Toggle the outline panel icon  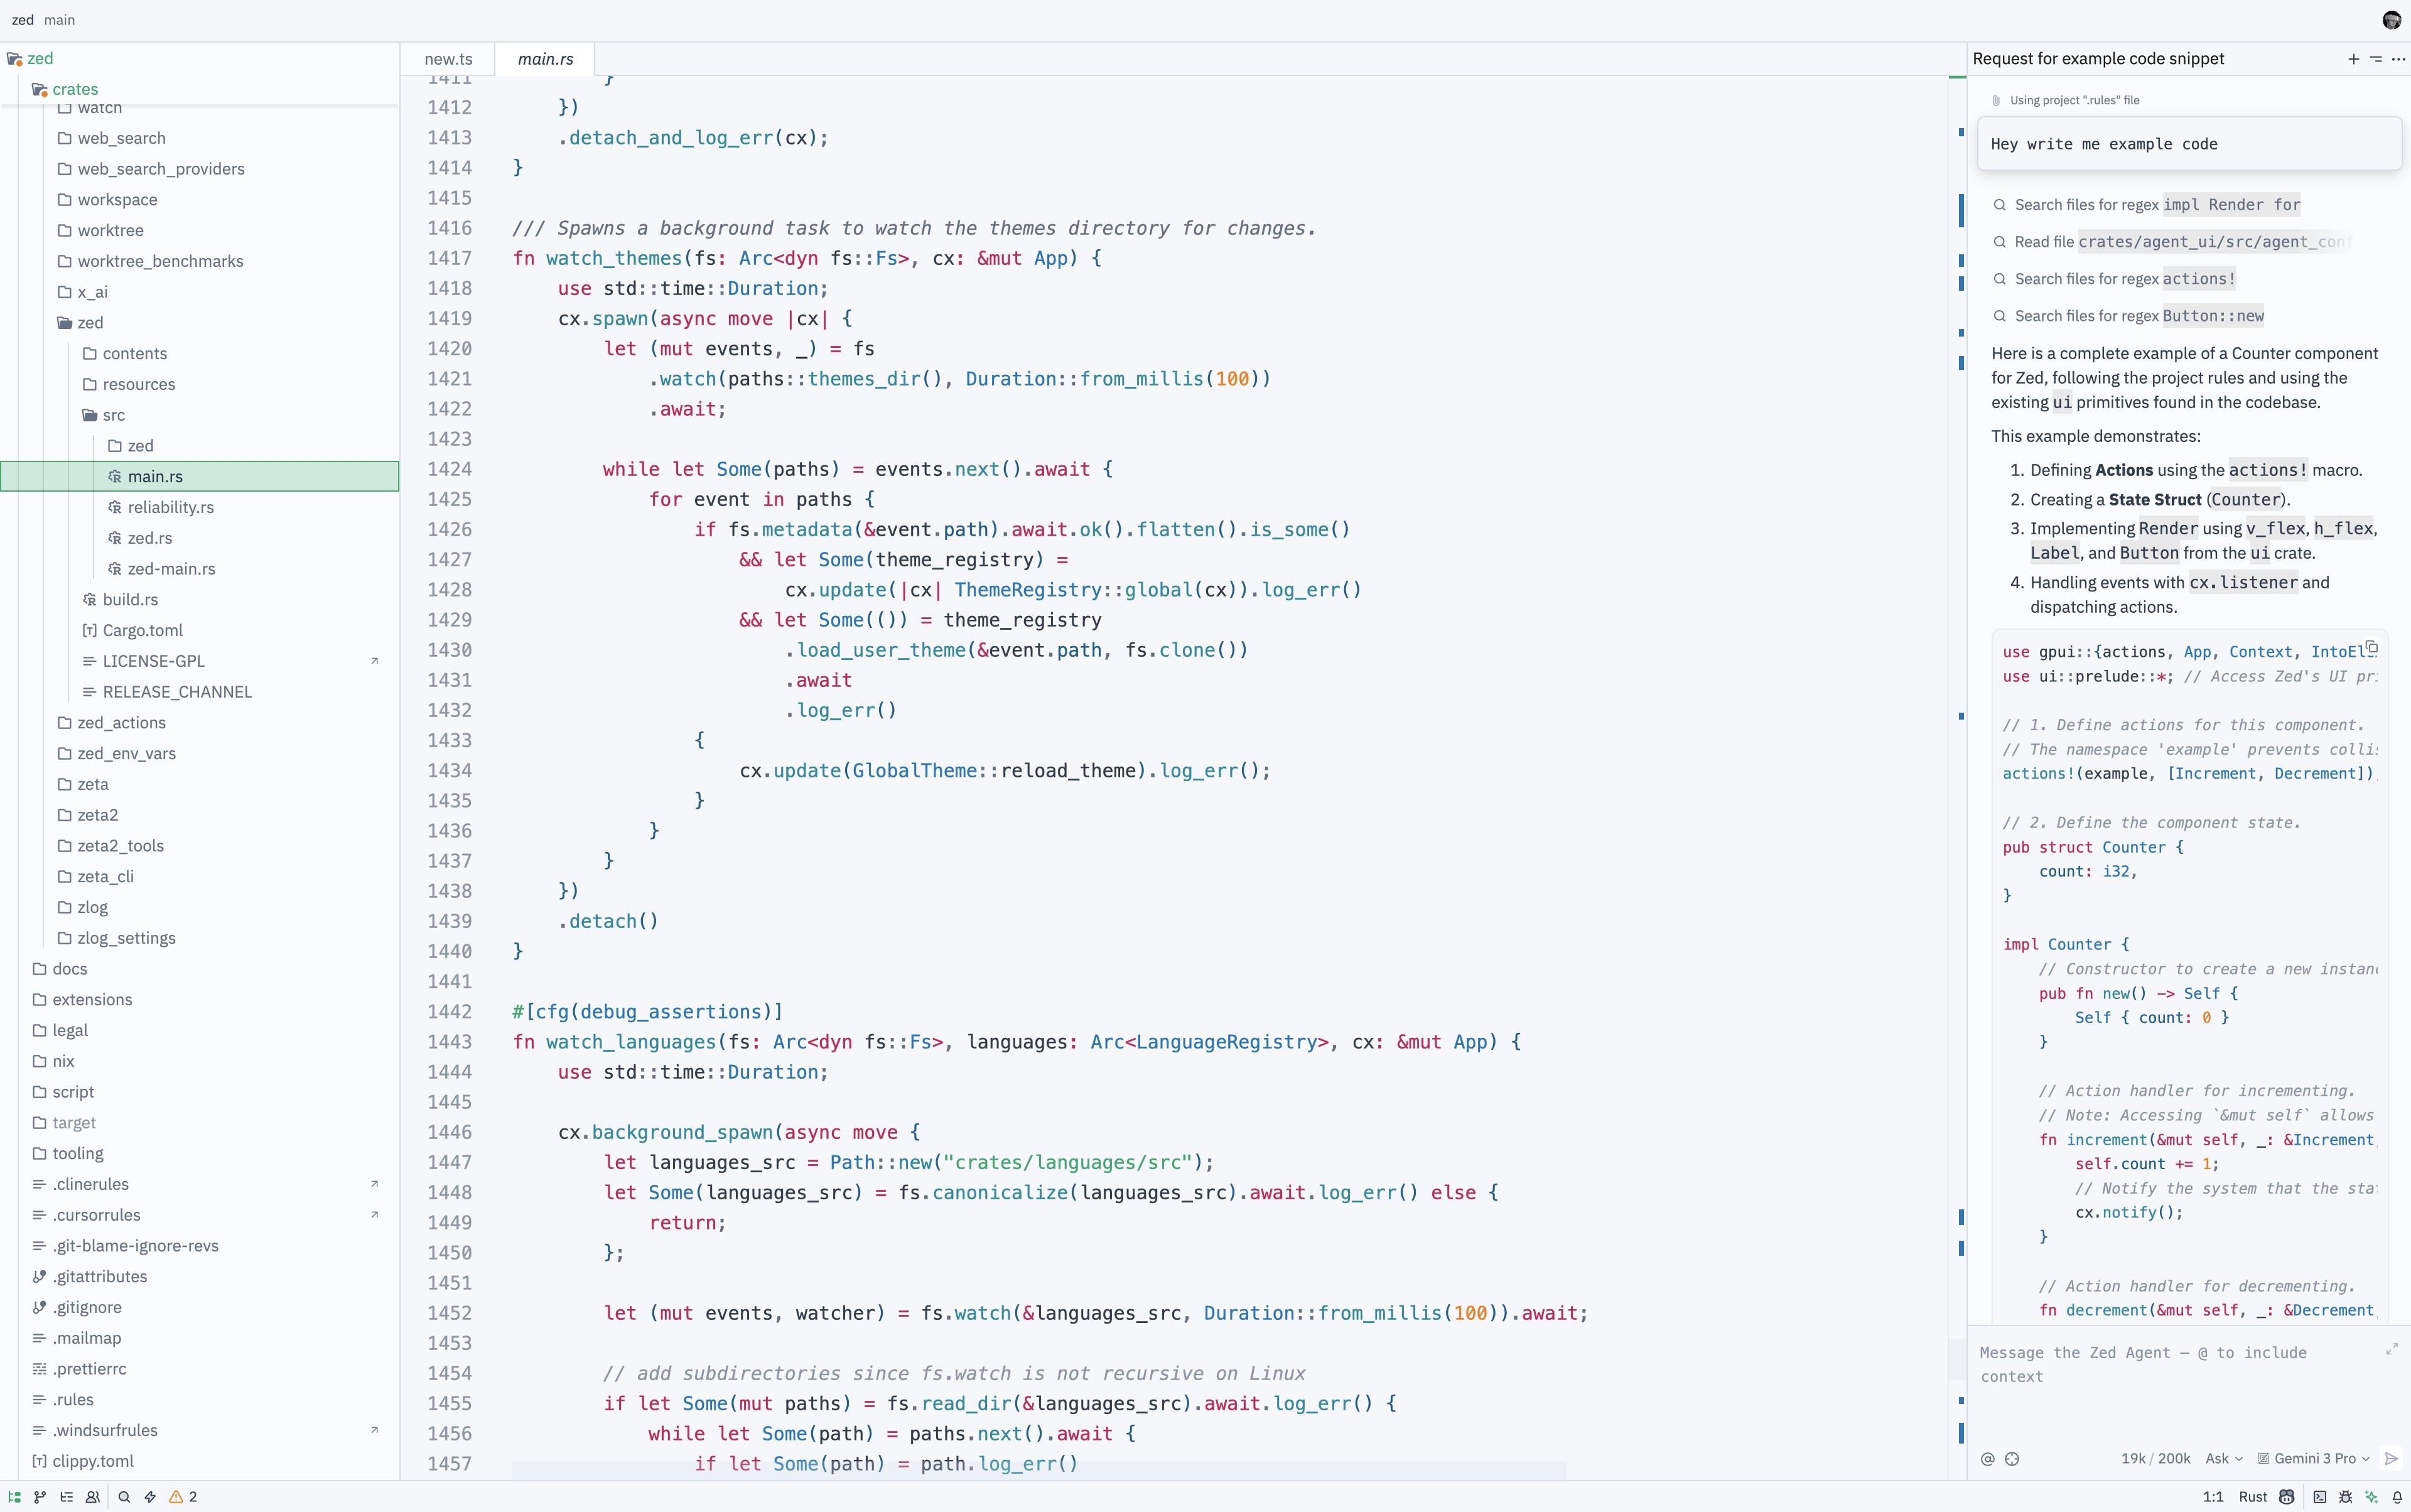[x=66, y=1497]
